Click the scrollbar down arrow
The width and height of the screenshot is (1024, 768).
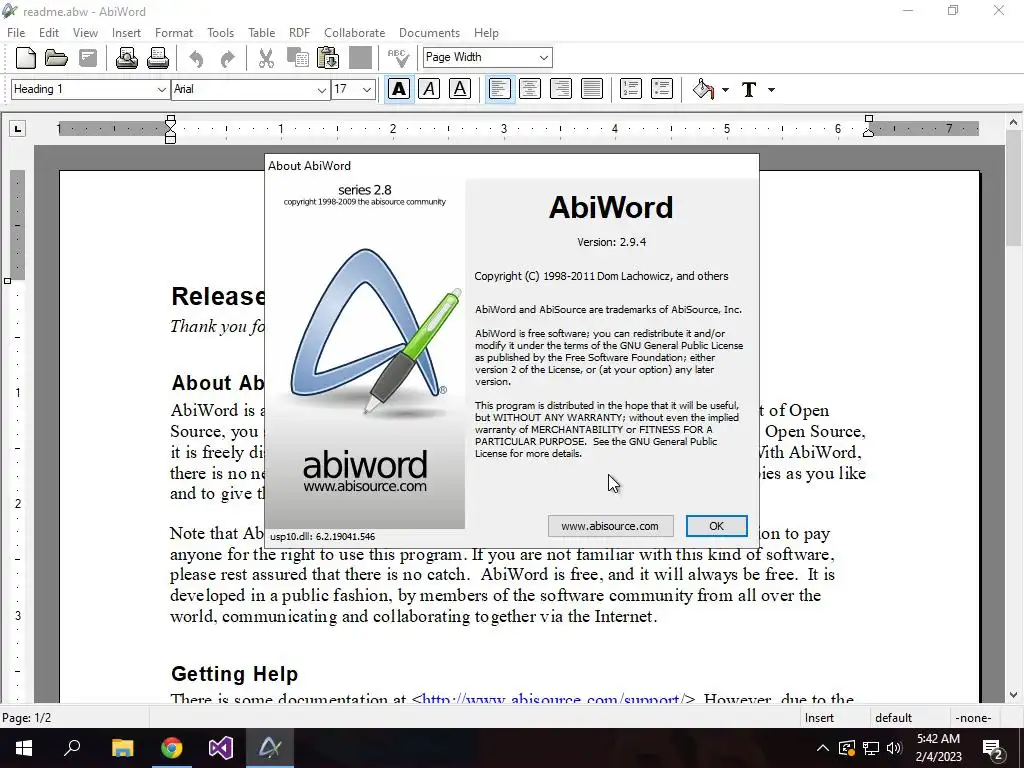click(x=1013, y=695)
